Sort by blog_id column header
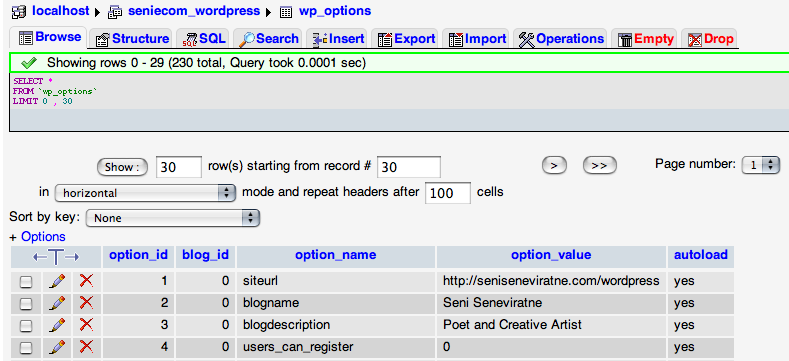 [205, 255]
